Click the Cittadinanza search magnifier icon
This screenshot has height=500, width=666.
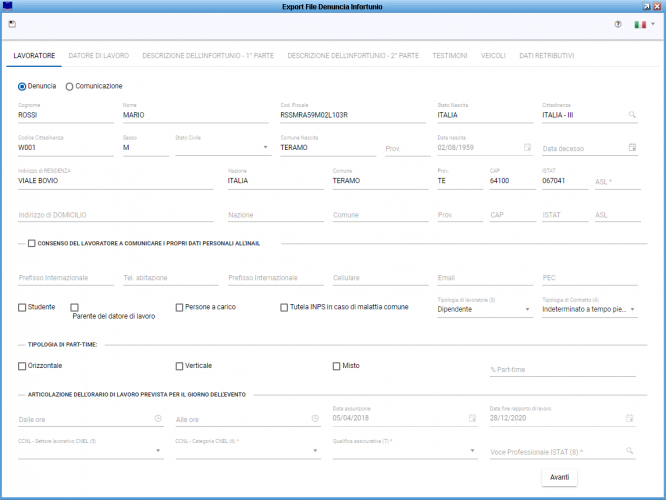tap(631, 116)
